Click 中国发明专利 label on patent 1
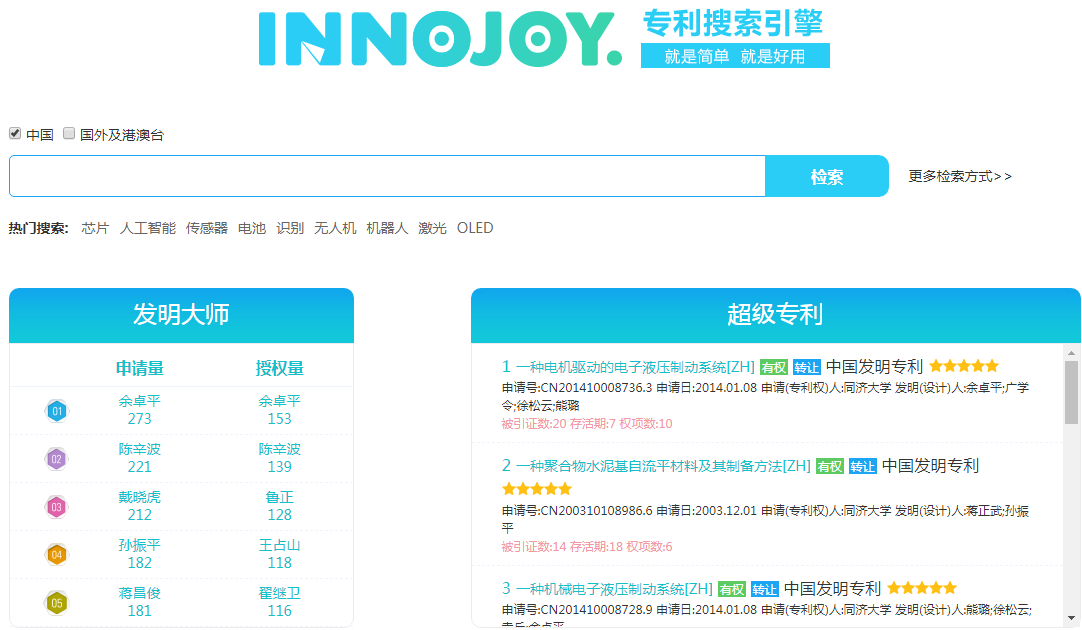The height and width of the screenshot is (630, 1082). [x=874, y=367]
